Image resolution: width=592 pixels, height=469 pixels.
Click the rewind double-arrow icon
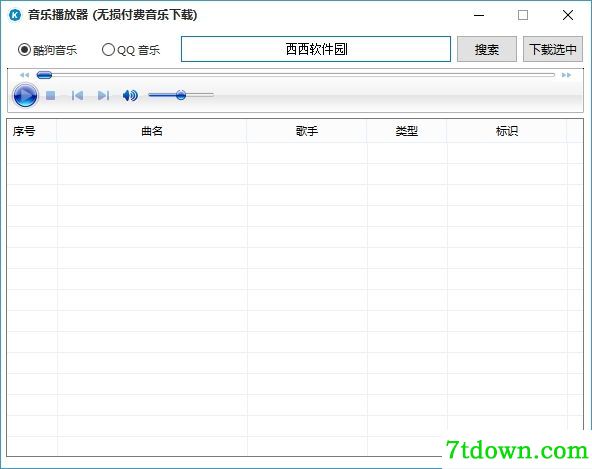25,75
